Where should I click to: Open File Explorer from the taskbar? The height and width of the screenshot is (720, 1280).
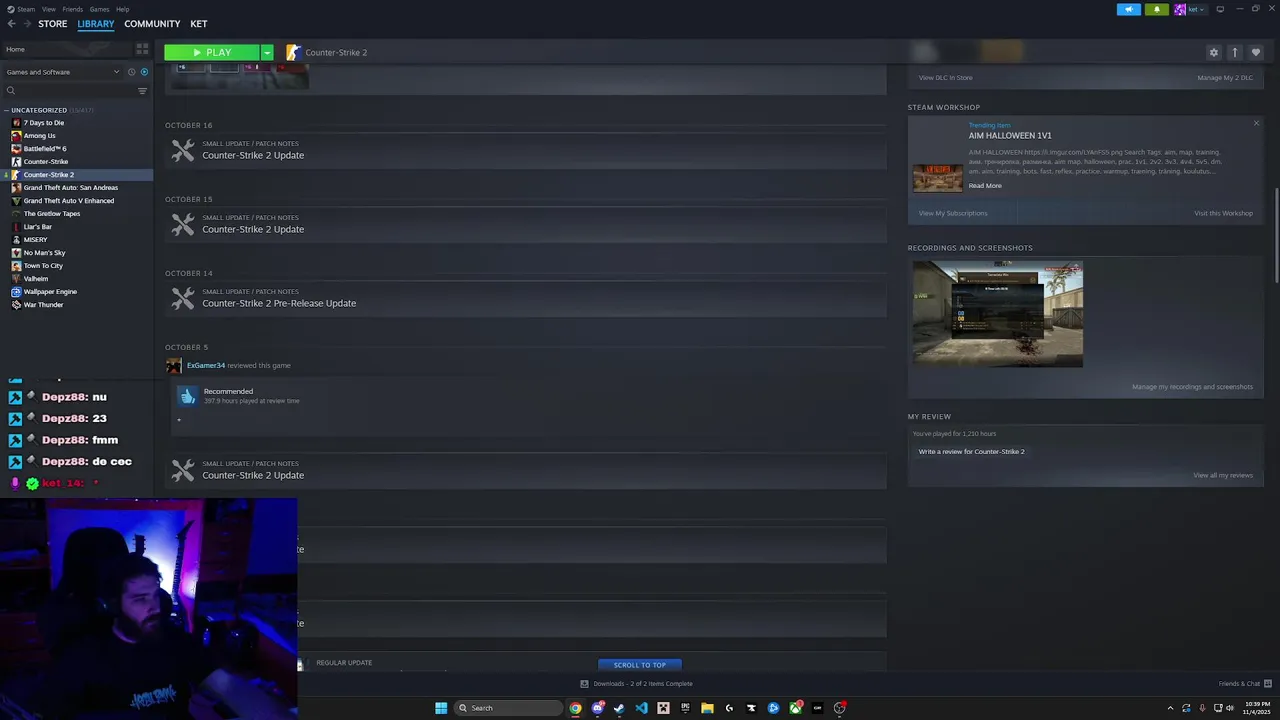(x=707, y=708)
